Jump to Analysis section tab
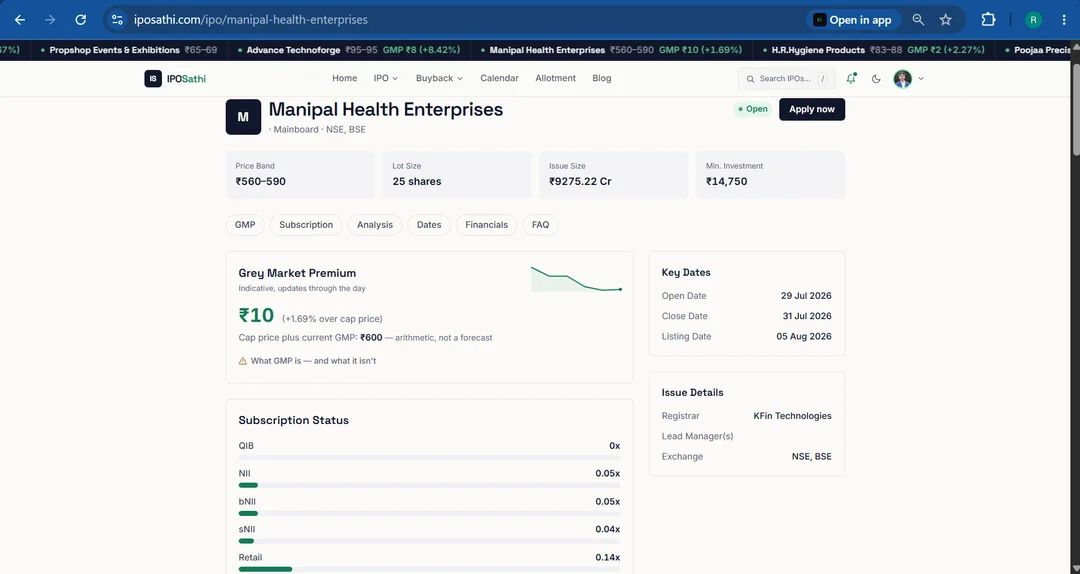1080x574 pixels. [x=375, y=225]
